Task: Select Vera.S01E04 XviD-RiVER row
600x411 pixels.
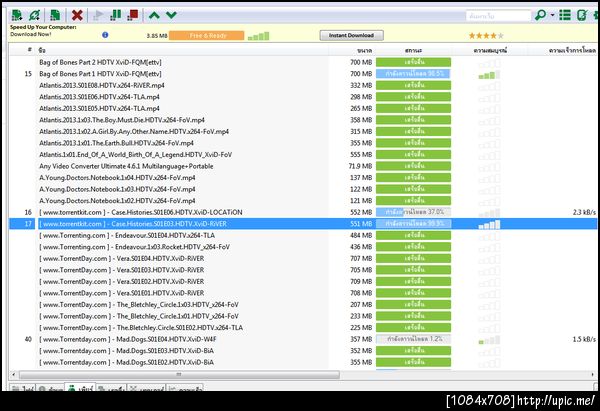Action: point(303,258)
